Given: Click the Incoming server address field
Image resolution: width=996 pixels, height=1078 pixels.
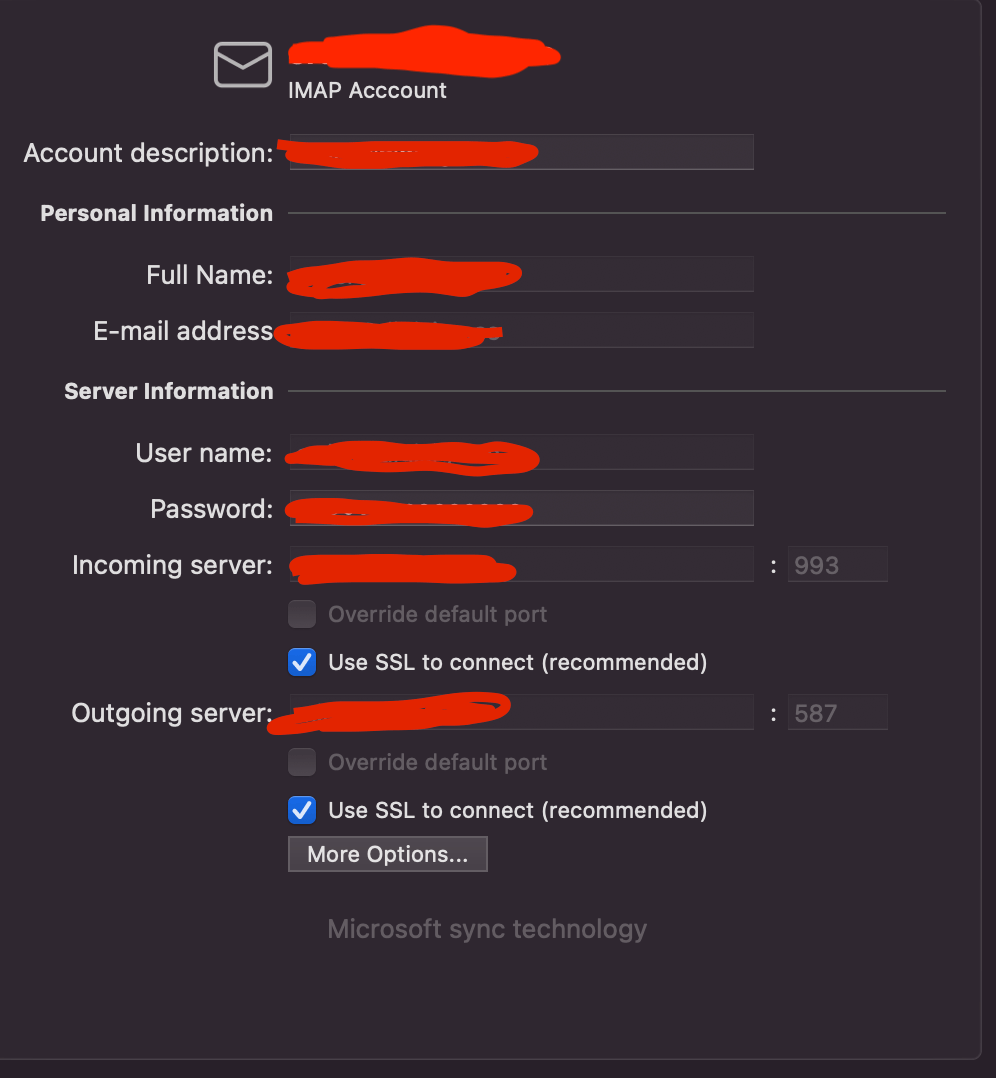Looking at the screenshot, I should [x=522, y=564].
